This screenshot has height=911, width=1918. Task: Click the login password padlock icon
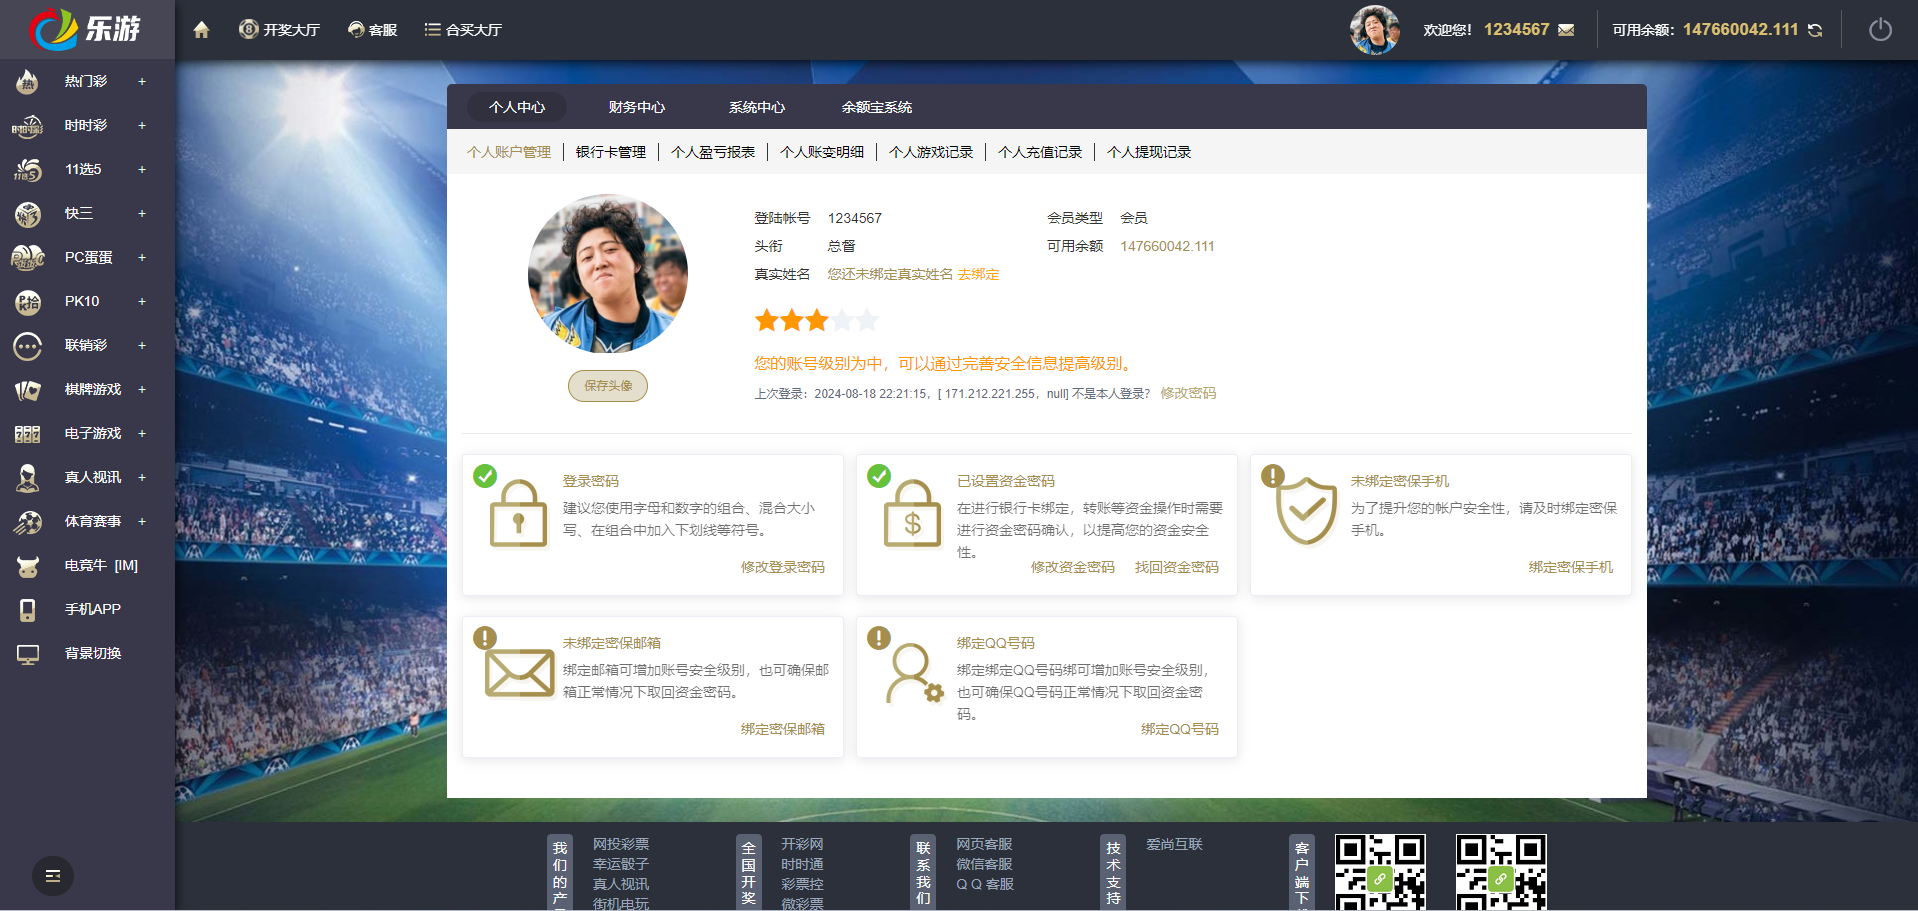[x=518, y=513]
